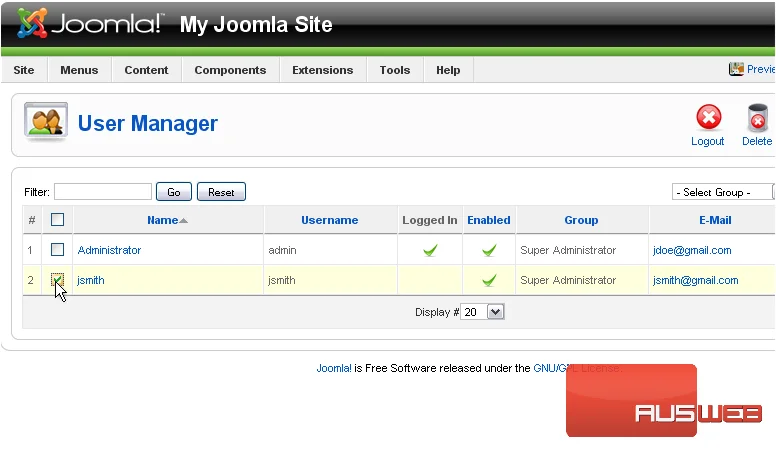
Task: Click the Joomla logo in header
Action: click(x=89, y=23)
